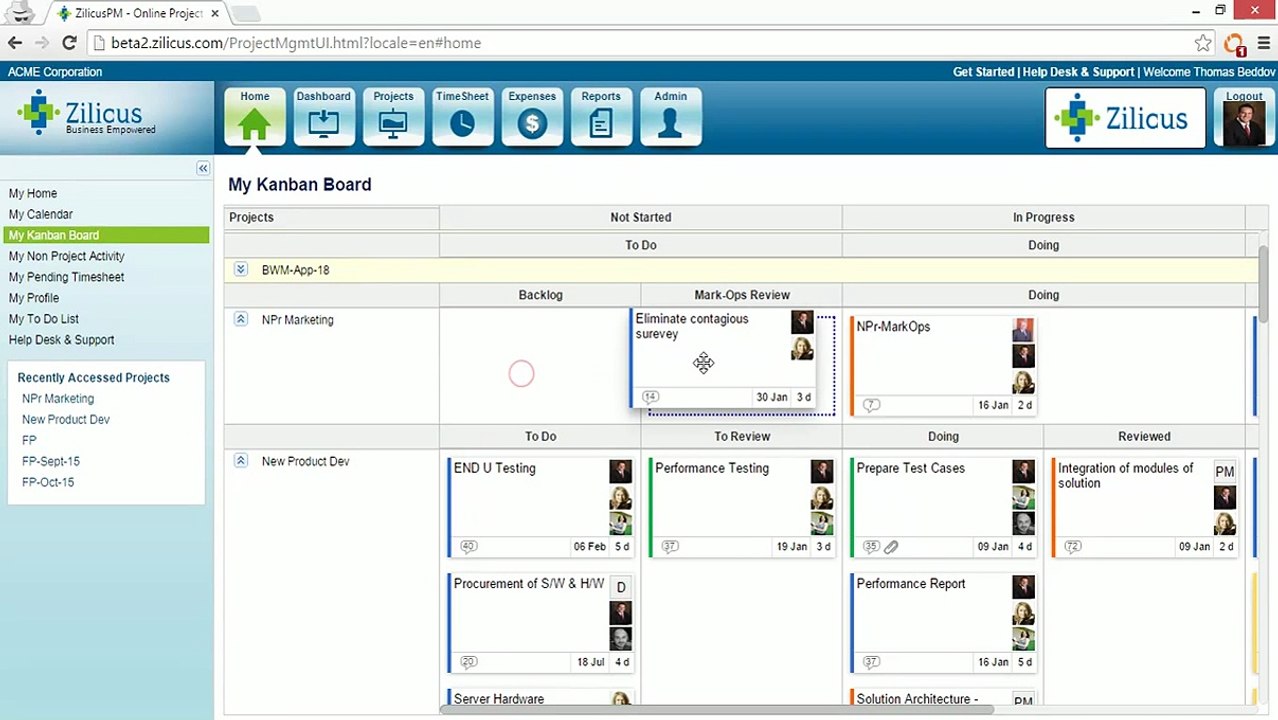The width and height of the screenshot is (1278, 720).
Task: Click the Logout link
Action: tap(1244, 96)
